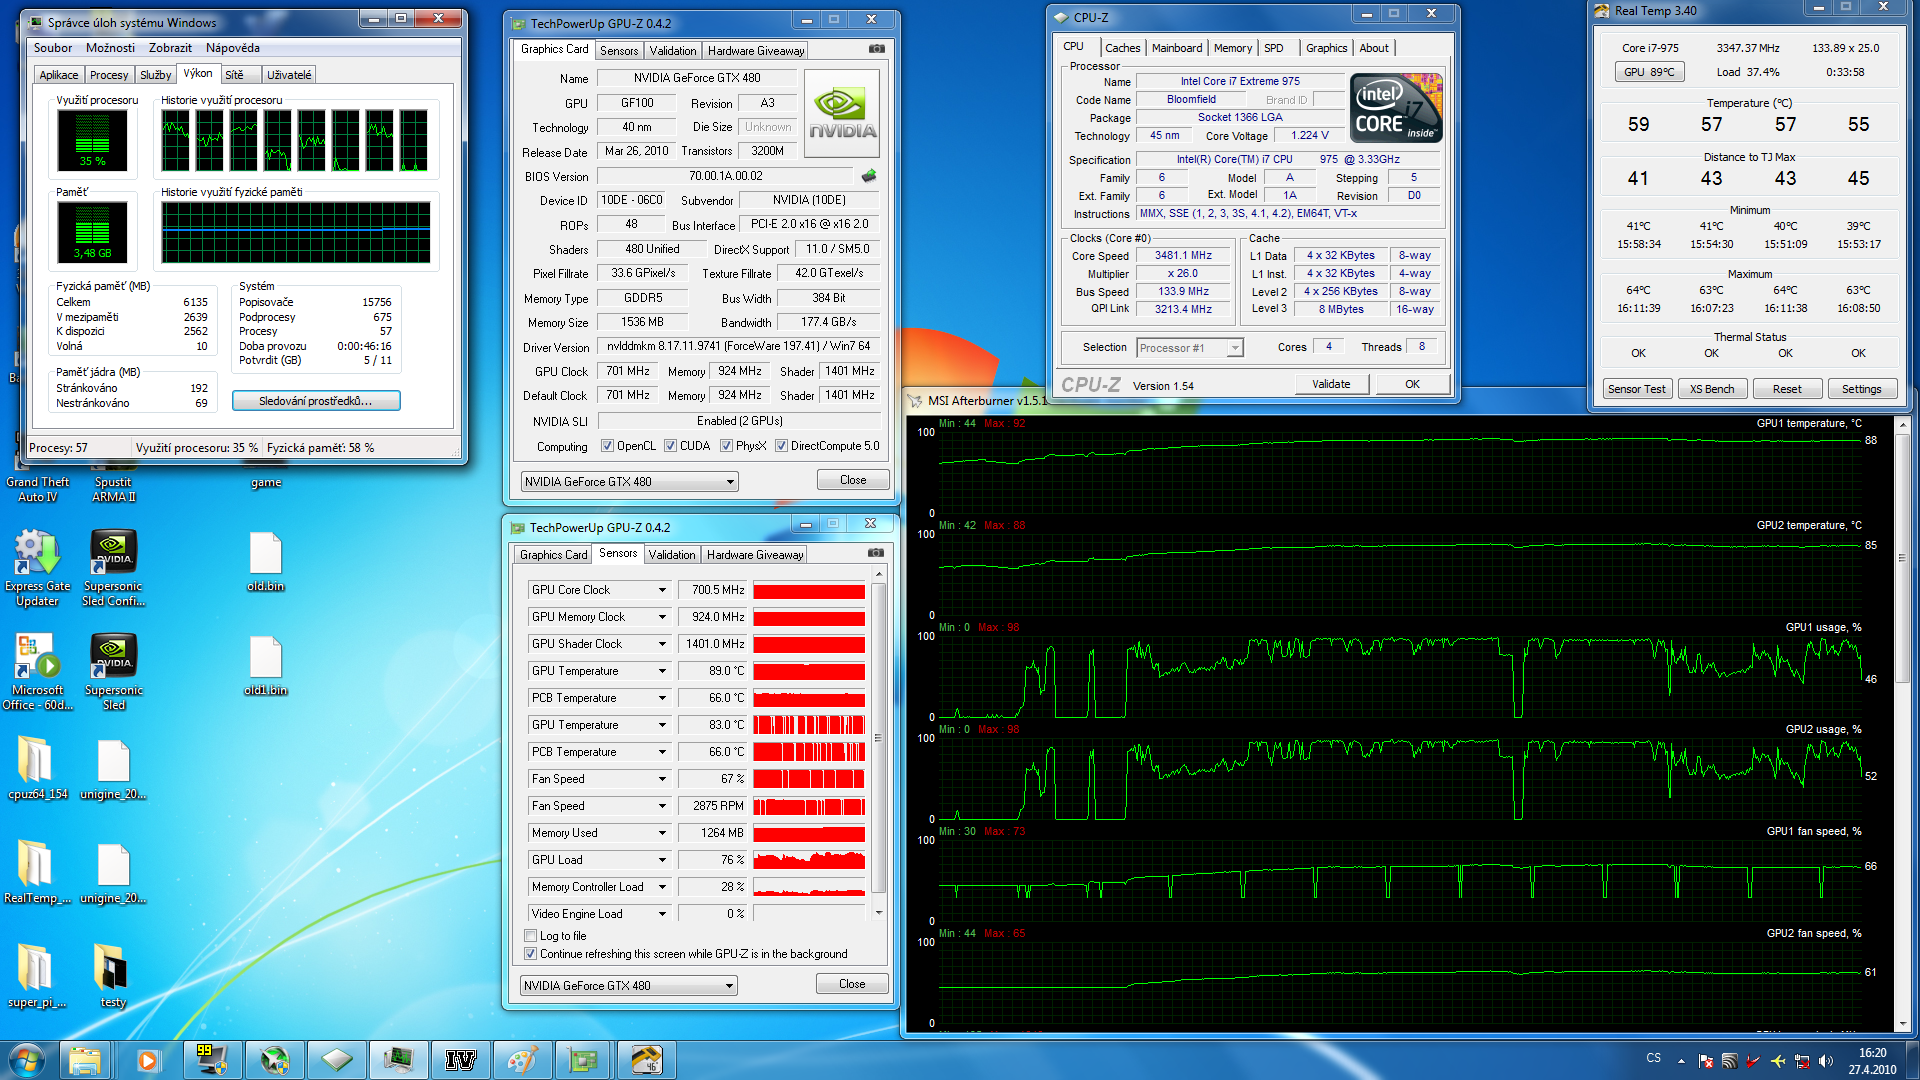Select the testy folder on the desktop
The height and width of the screenshot is (1080, 1920).
point(113,977)
